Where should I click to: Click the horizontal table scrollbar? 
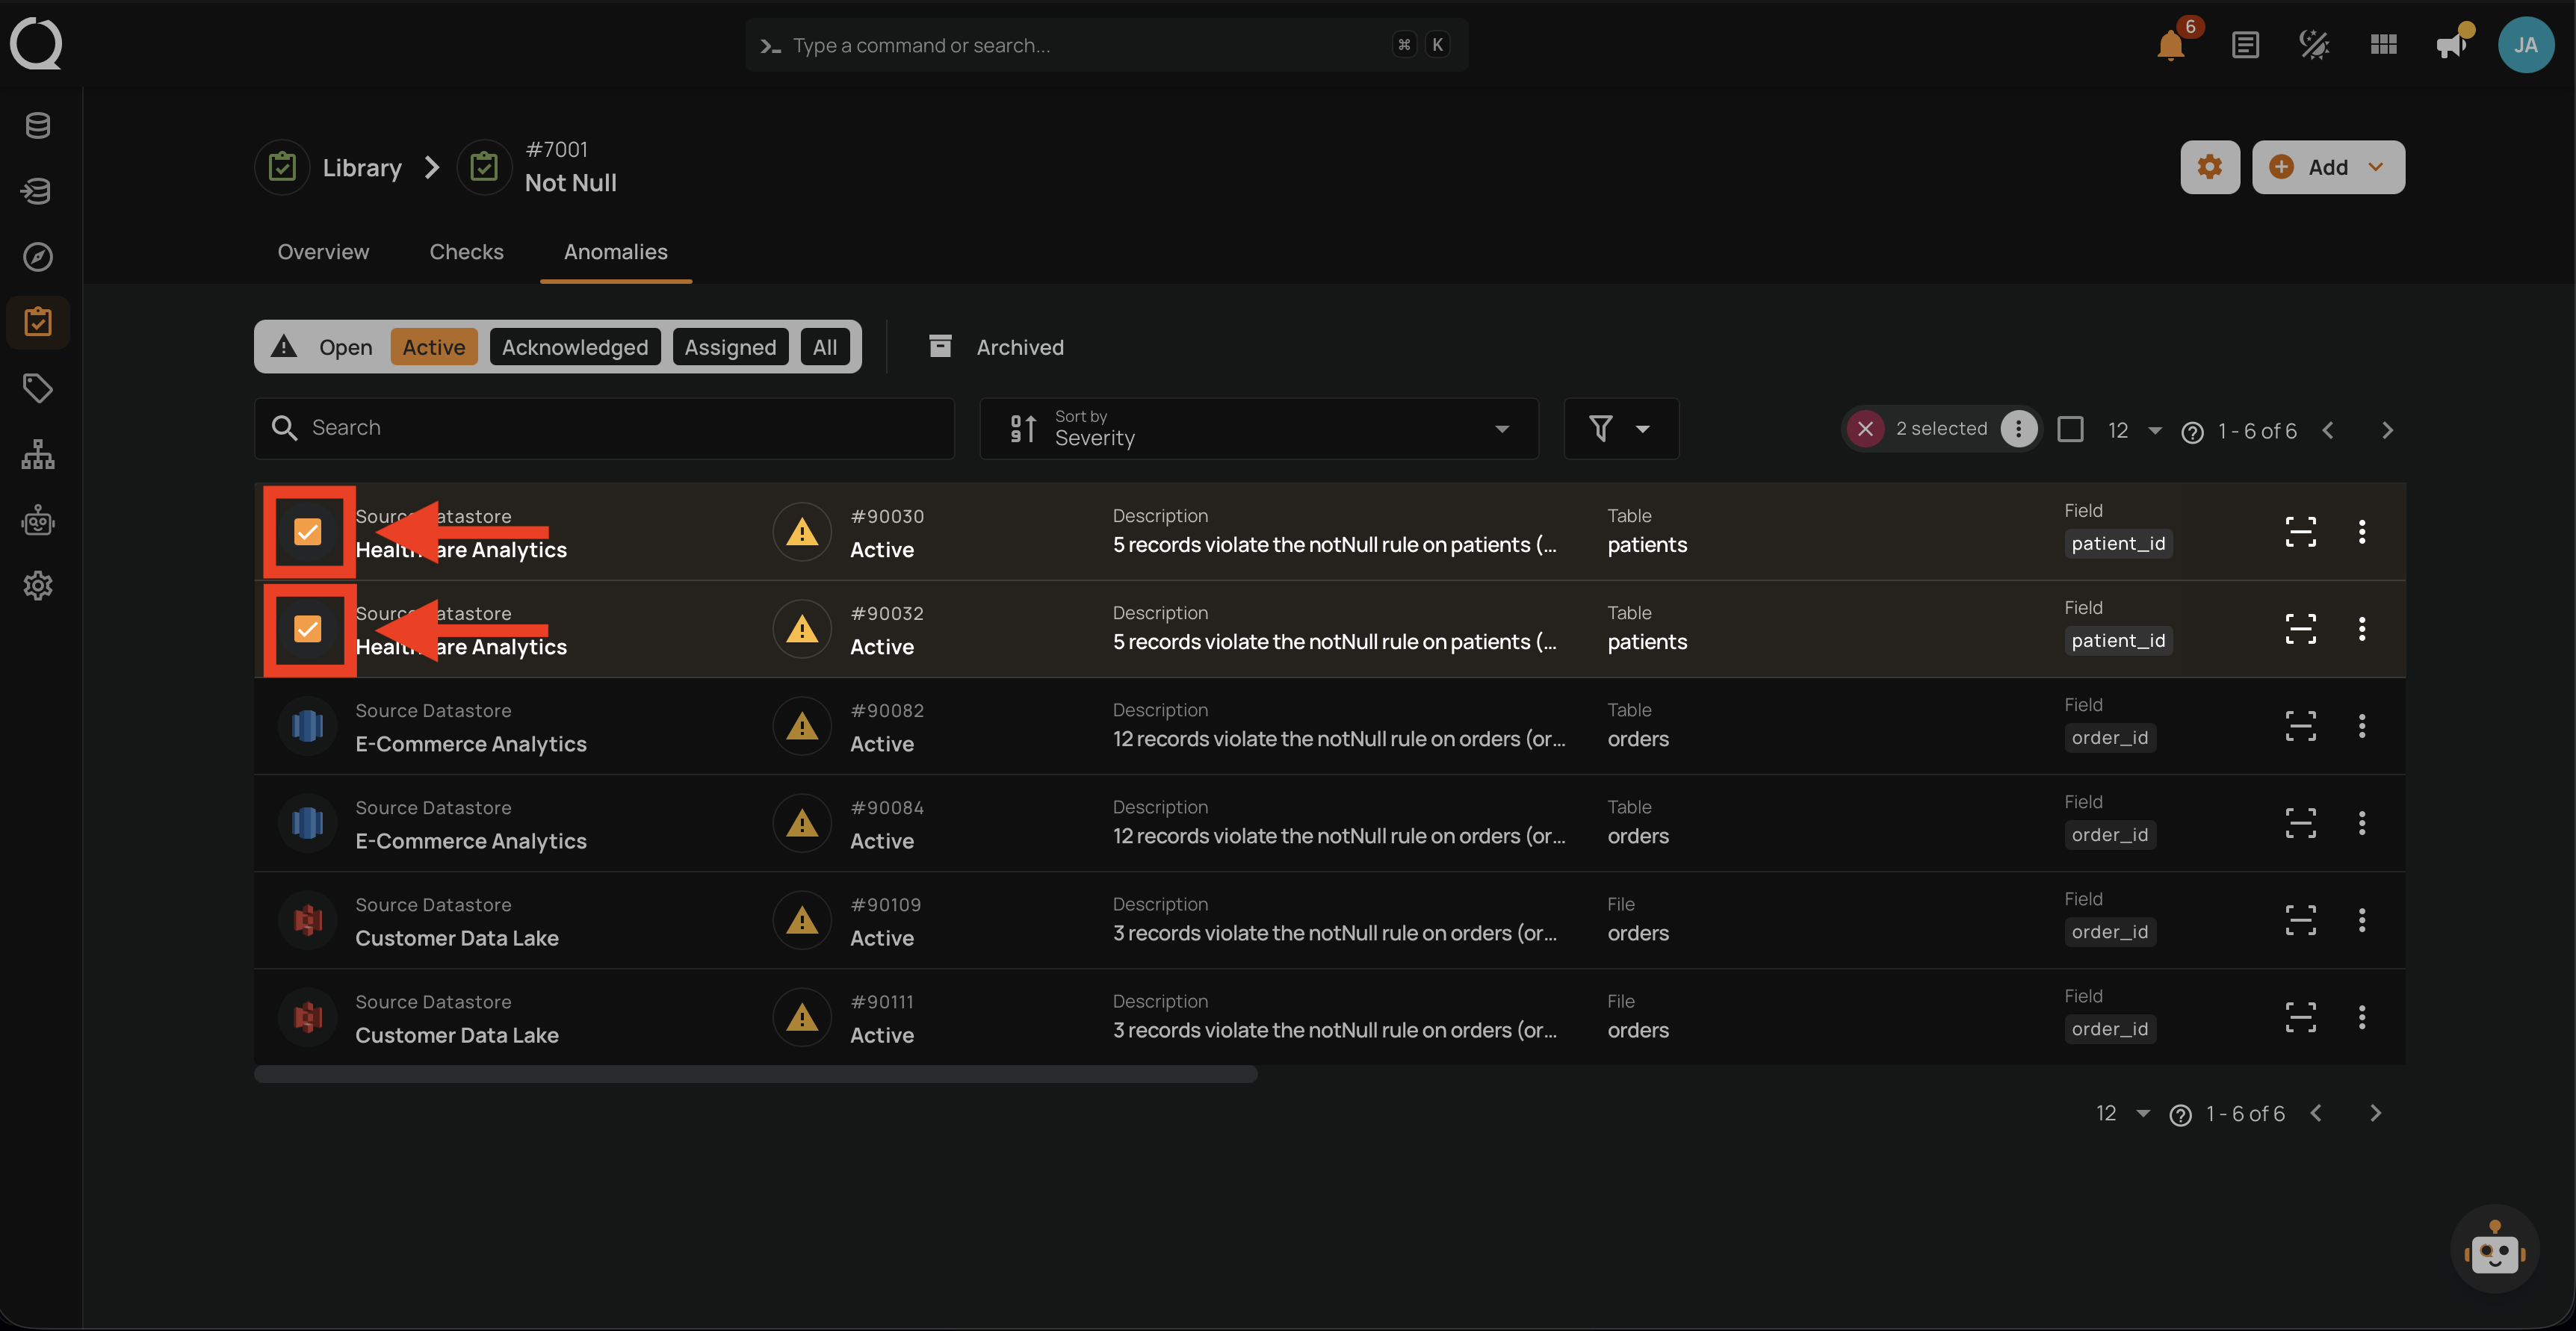755,1074
